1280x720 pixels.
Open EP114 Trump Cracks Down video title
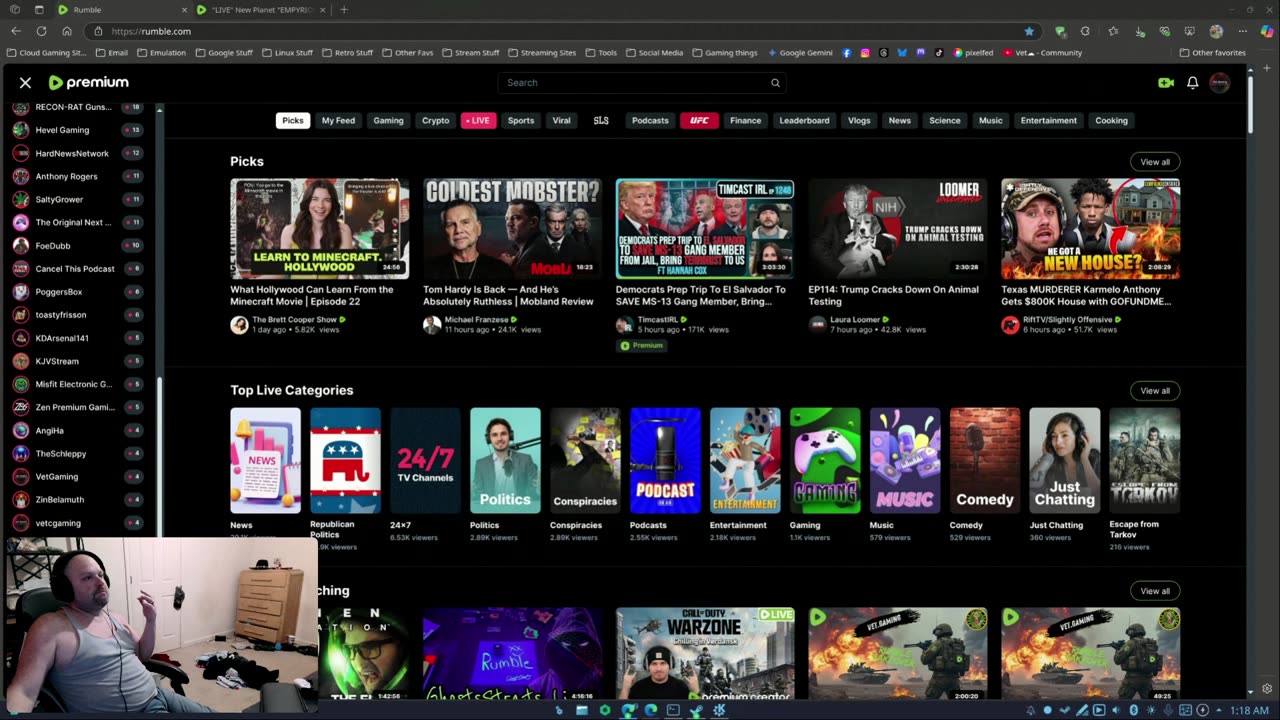(895, 295)
